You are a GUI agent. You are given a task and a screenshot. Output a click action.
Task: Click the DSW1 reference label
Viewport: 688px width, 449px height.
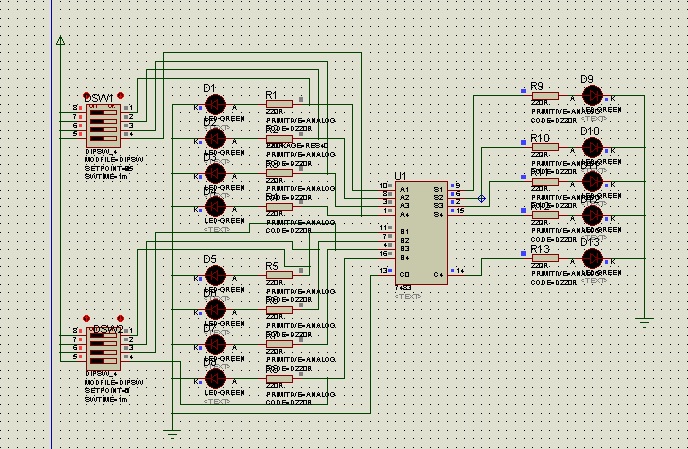click(x=99, y=98)
